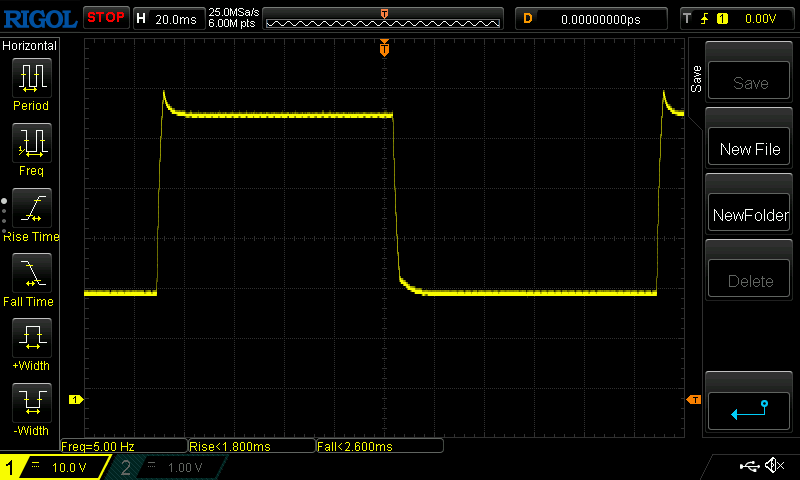Click the orange trigger position T marker

384,48
